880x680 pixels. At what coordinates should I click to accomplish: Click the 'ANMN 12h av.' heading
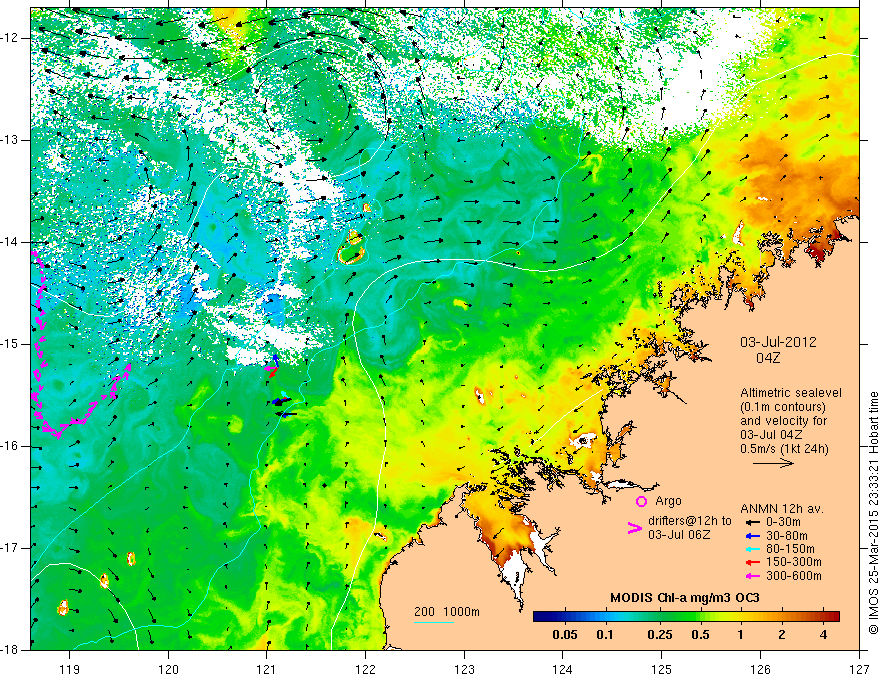[782, 509]
